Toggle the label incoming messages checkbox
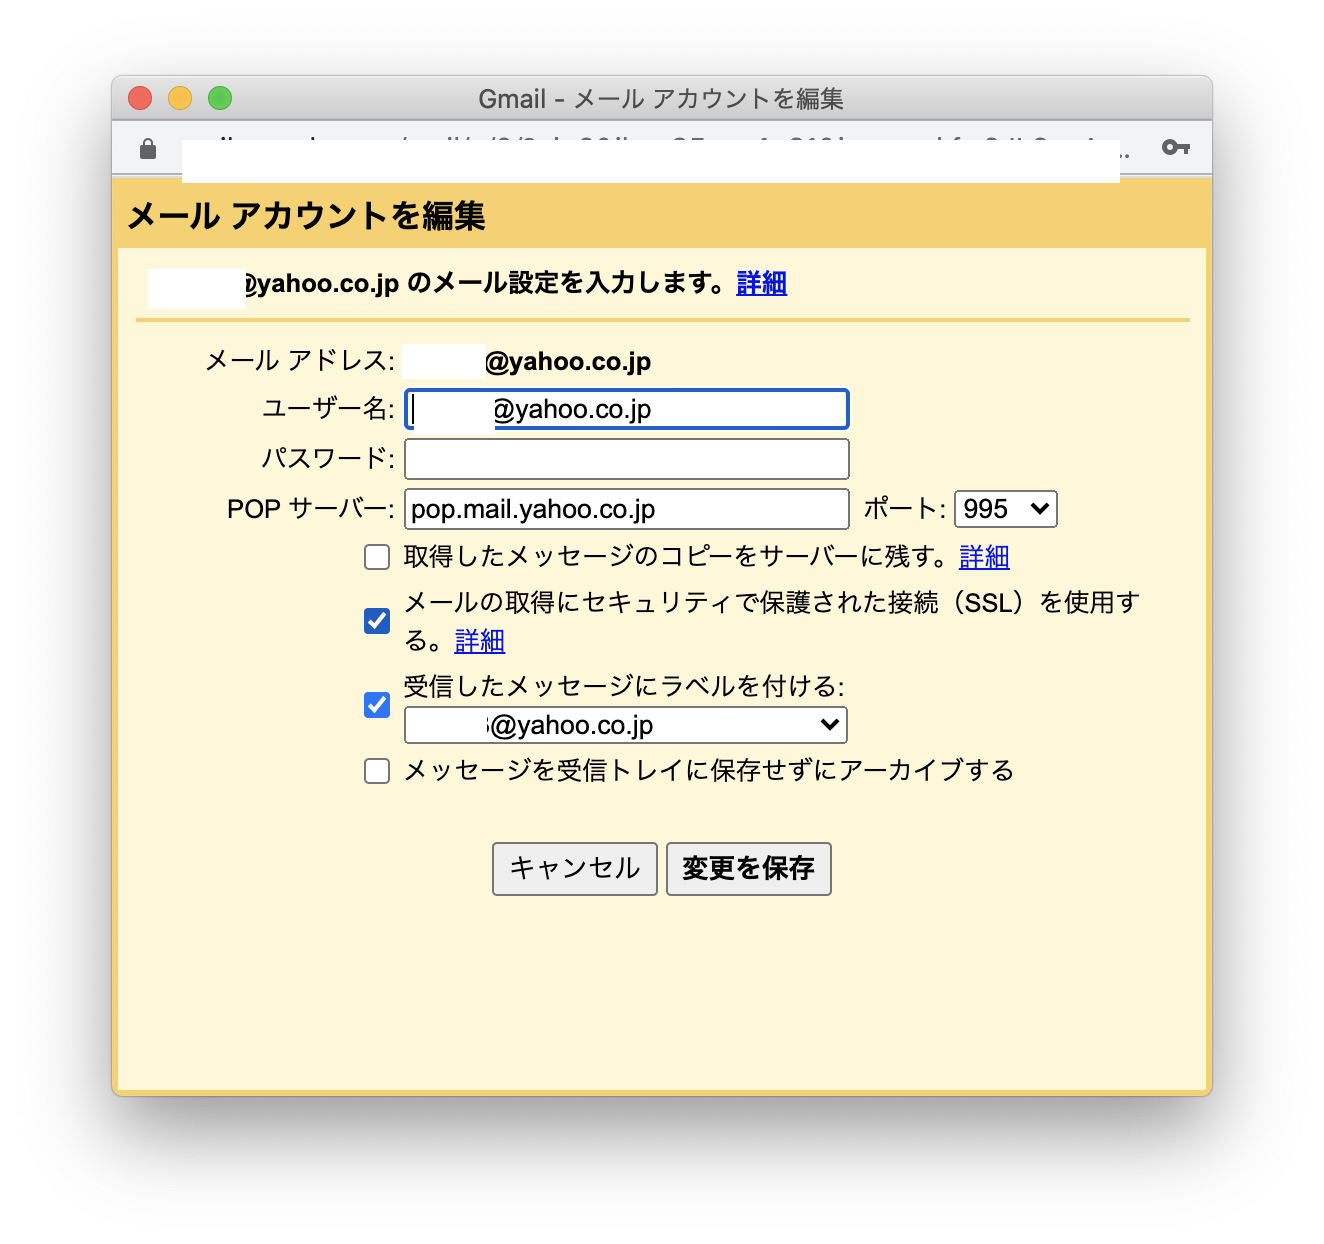Image resolution: width=1324 pixels, height=1244 pixels. 377,705
